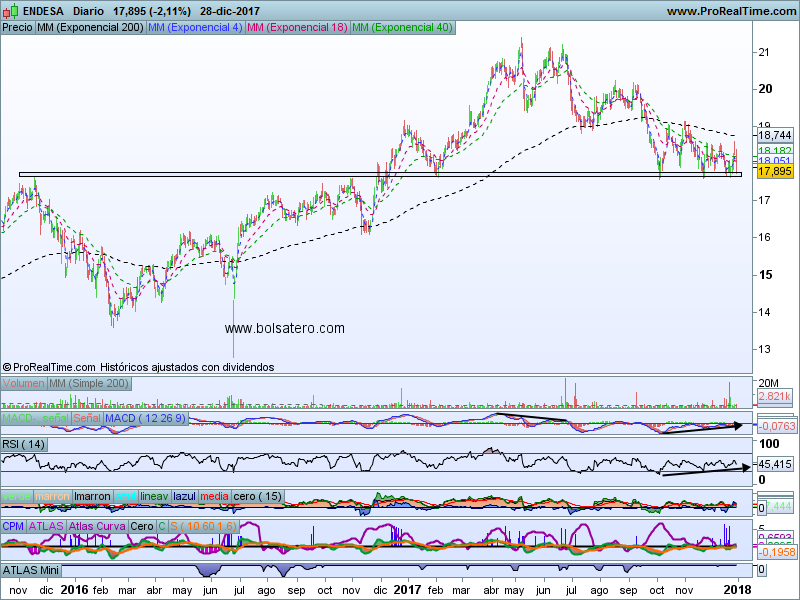Select the MM (Exponencial 200) indicator label

(89, 27)
